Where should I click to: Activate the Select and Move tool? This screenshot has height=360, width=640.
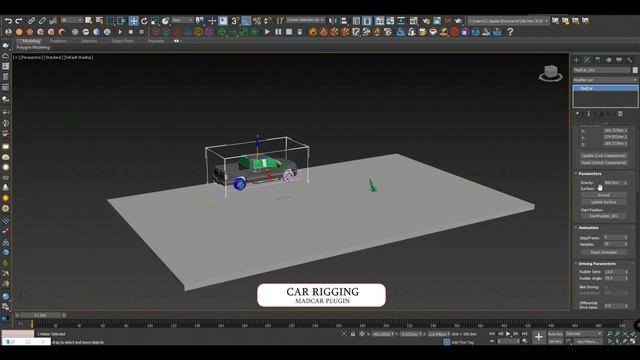coord(133,20)
